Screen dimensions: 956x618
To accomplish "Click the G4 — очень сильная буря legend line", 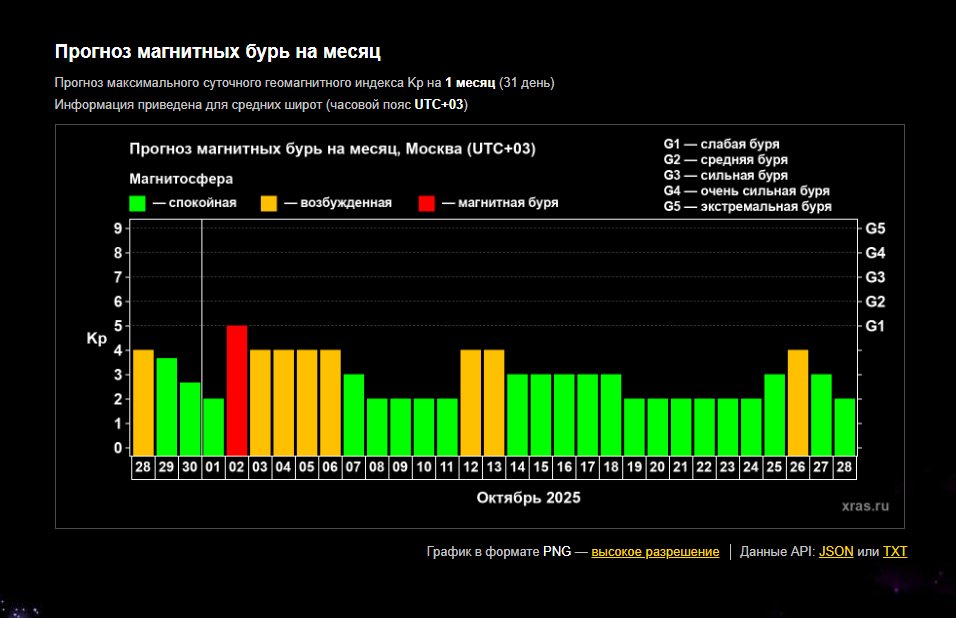I will point(746,191).
